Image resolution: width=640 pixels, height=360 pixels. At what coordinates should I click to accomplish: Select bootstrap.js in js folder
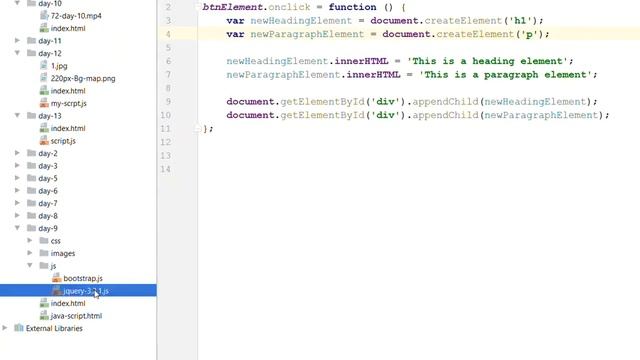click(83, 278)
